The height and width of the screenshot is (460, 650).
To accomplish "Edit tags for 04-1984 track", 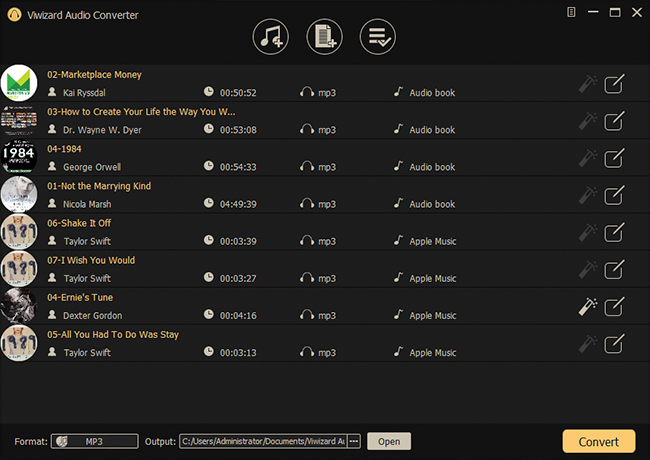I will pos(615,158).
